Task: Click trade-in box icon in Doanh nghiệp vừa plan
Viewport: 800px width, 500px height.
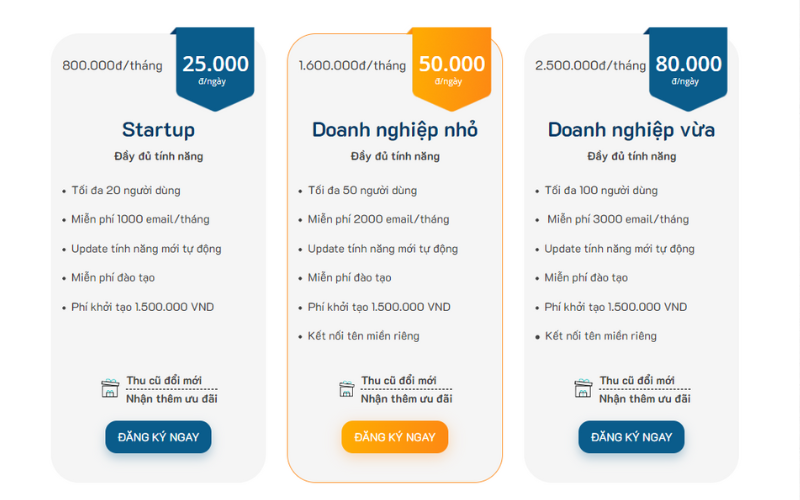Action: coord(583,389)
